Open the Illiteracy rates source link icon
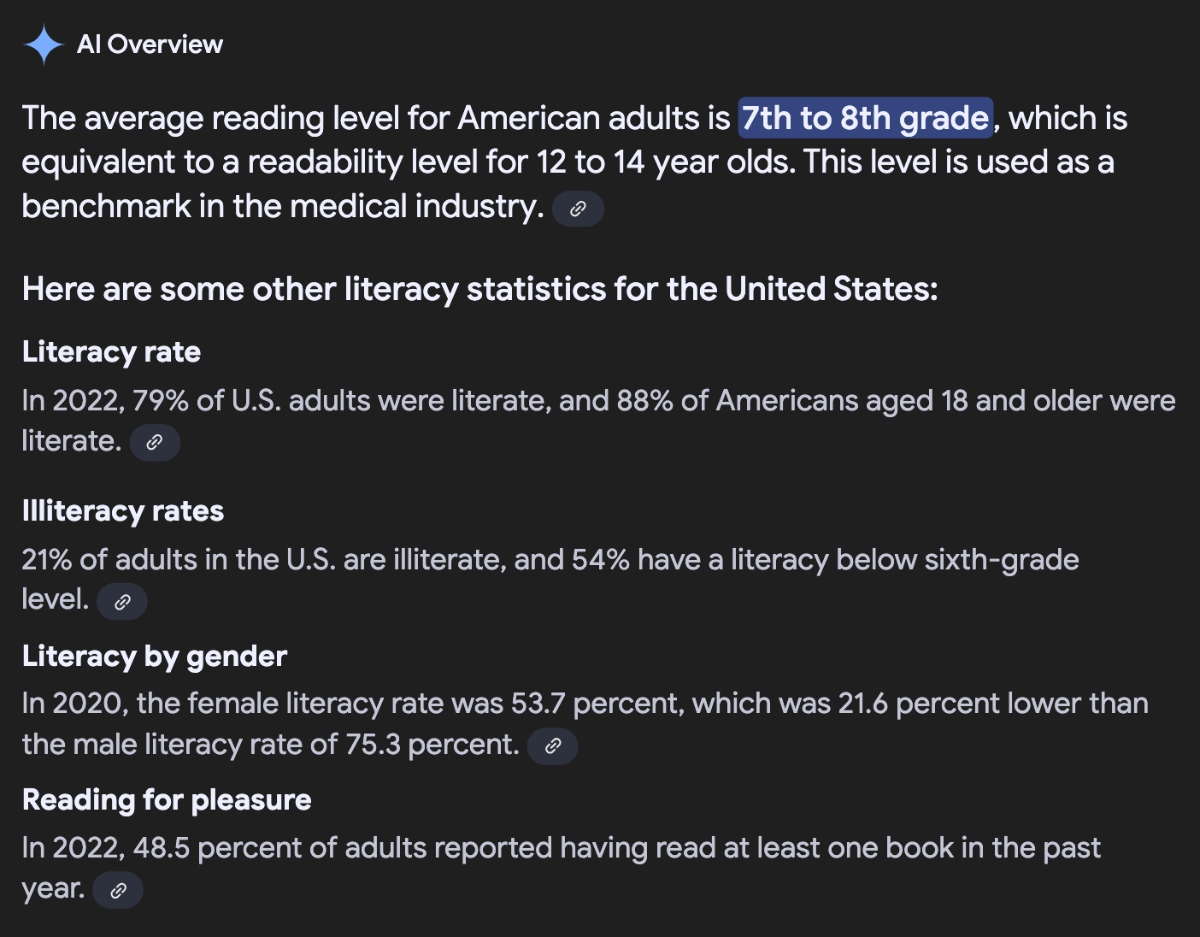Screen dimensions: 1200x937 pyautogui.click(x=122, y=601)
